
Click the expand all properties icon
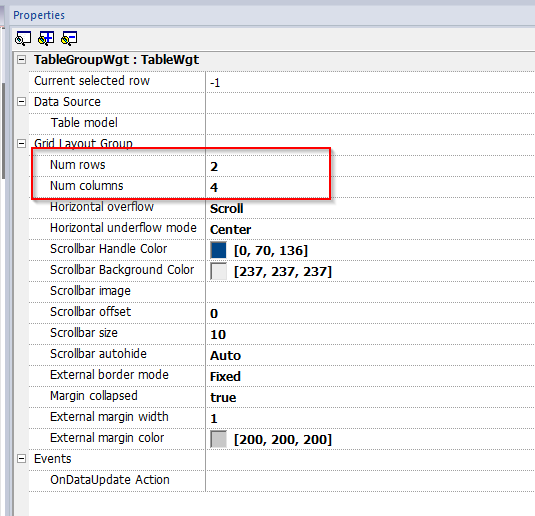46,38
